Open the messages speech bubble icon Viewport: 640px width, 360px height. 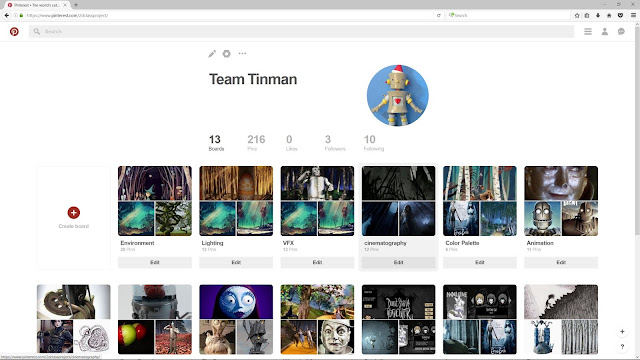pos(621,31)
